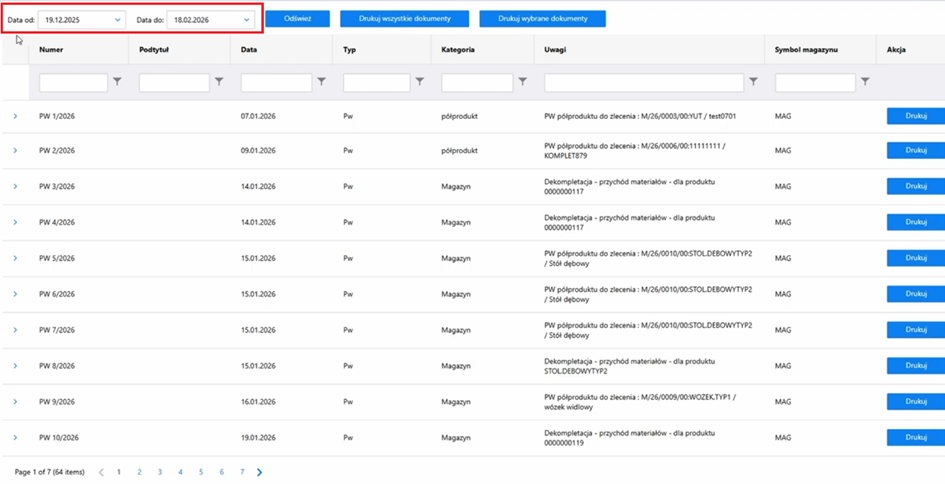Open the Data od date dropdown

(x=117, y=20)
